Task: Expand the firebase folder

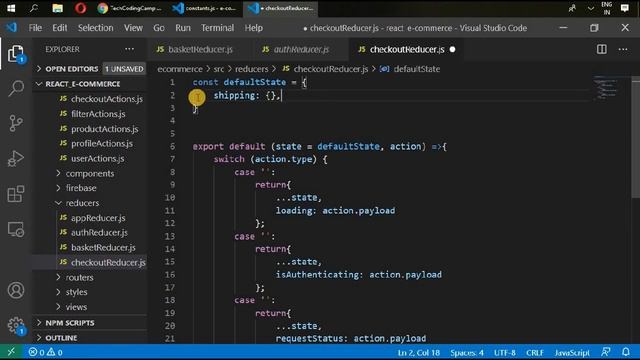Action: click(x=81, y=188)
